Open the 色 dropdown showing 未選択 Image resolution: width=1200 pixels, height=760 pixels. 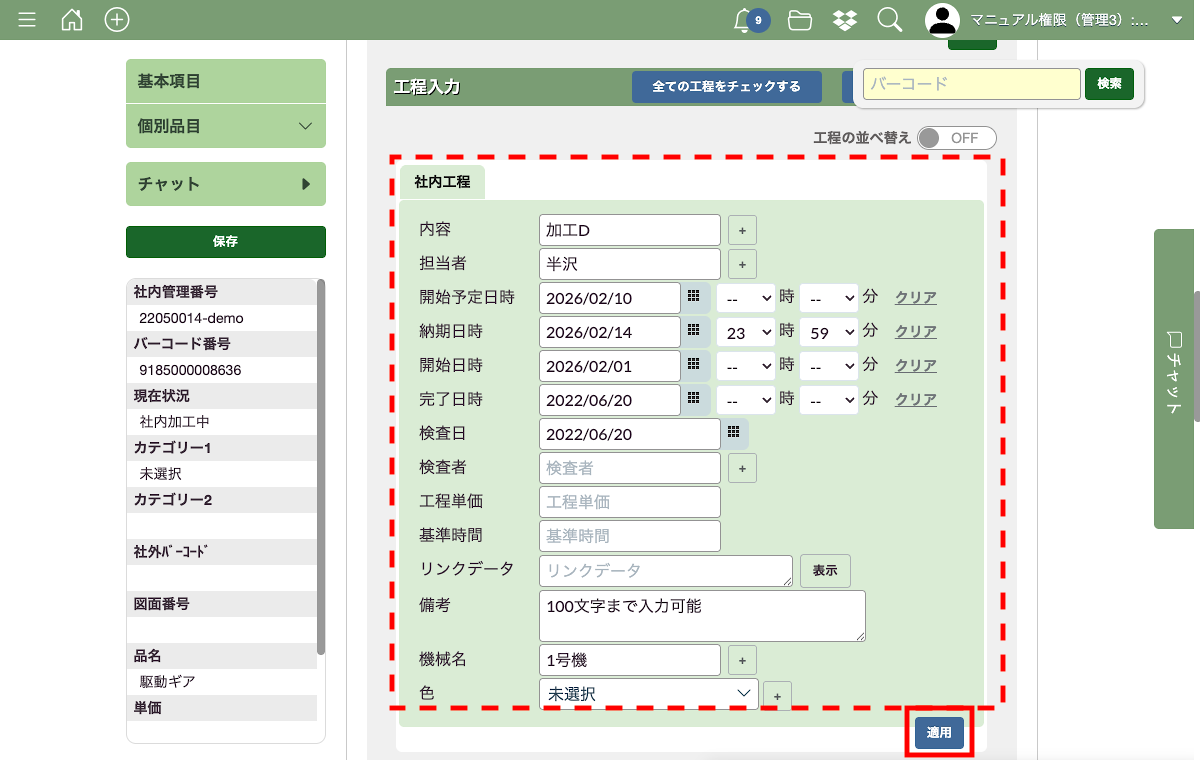click(648, 693)
